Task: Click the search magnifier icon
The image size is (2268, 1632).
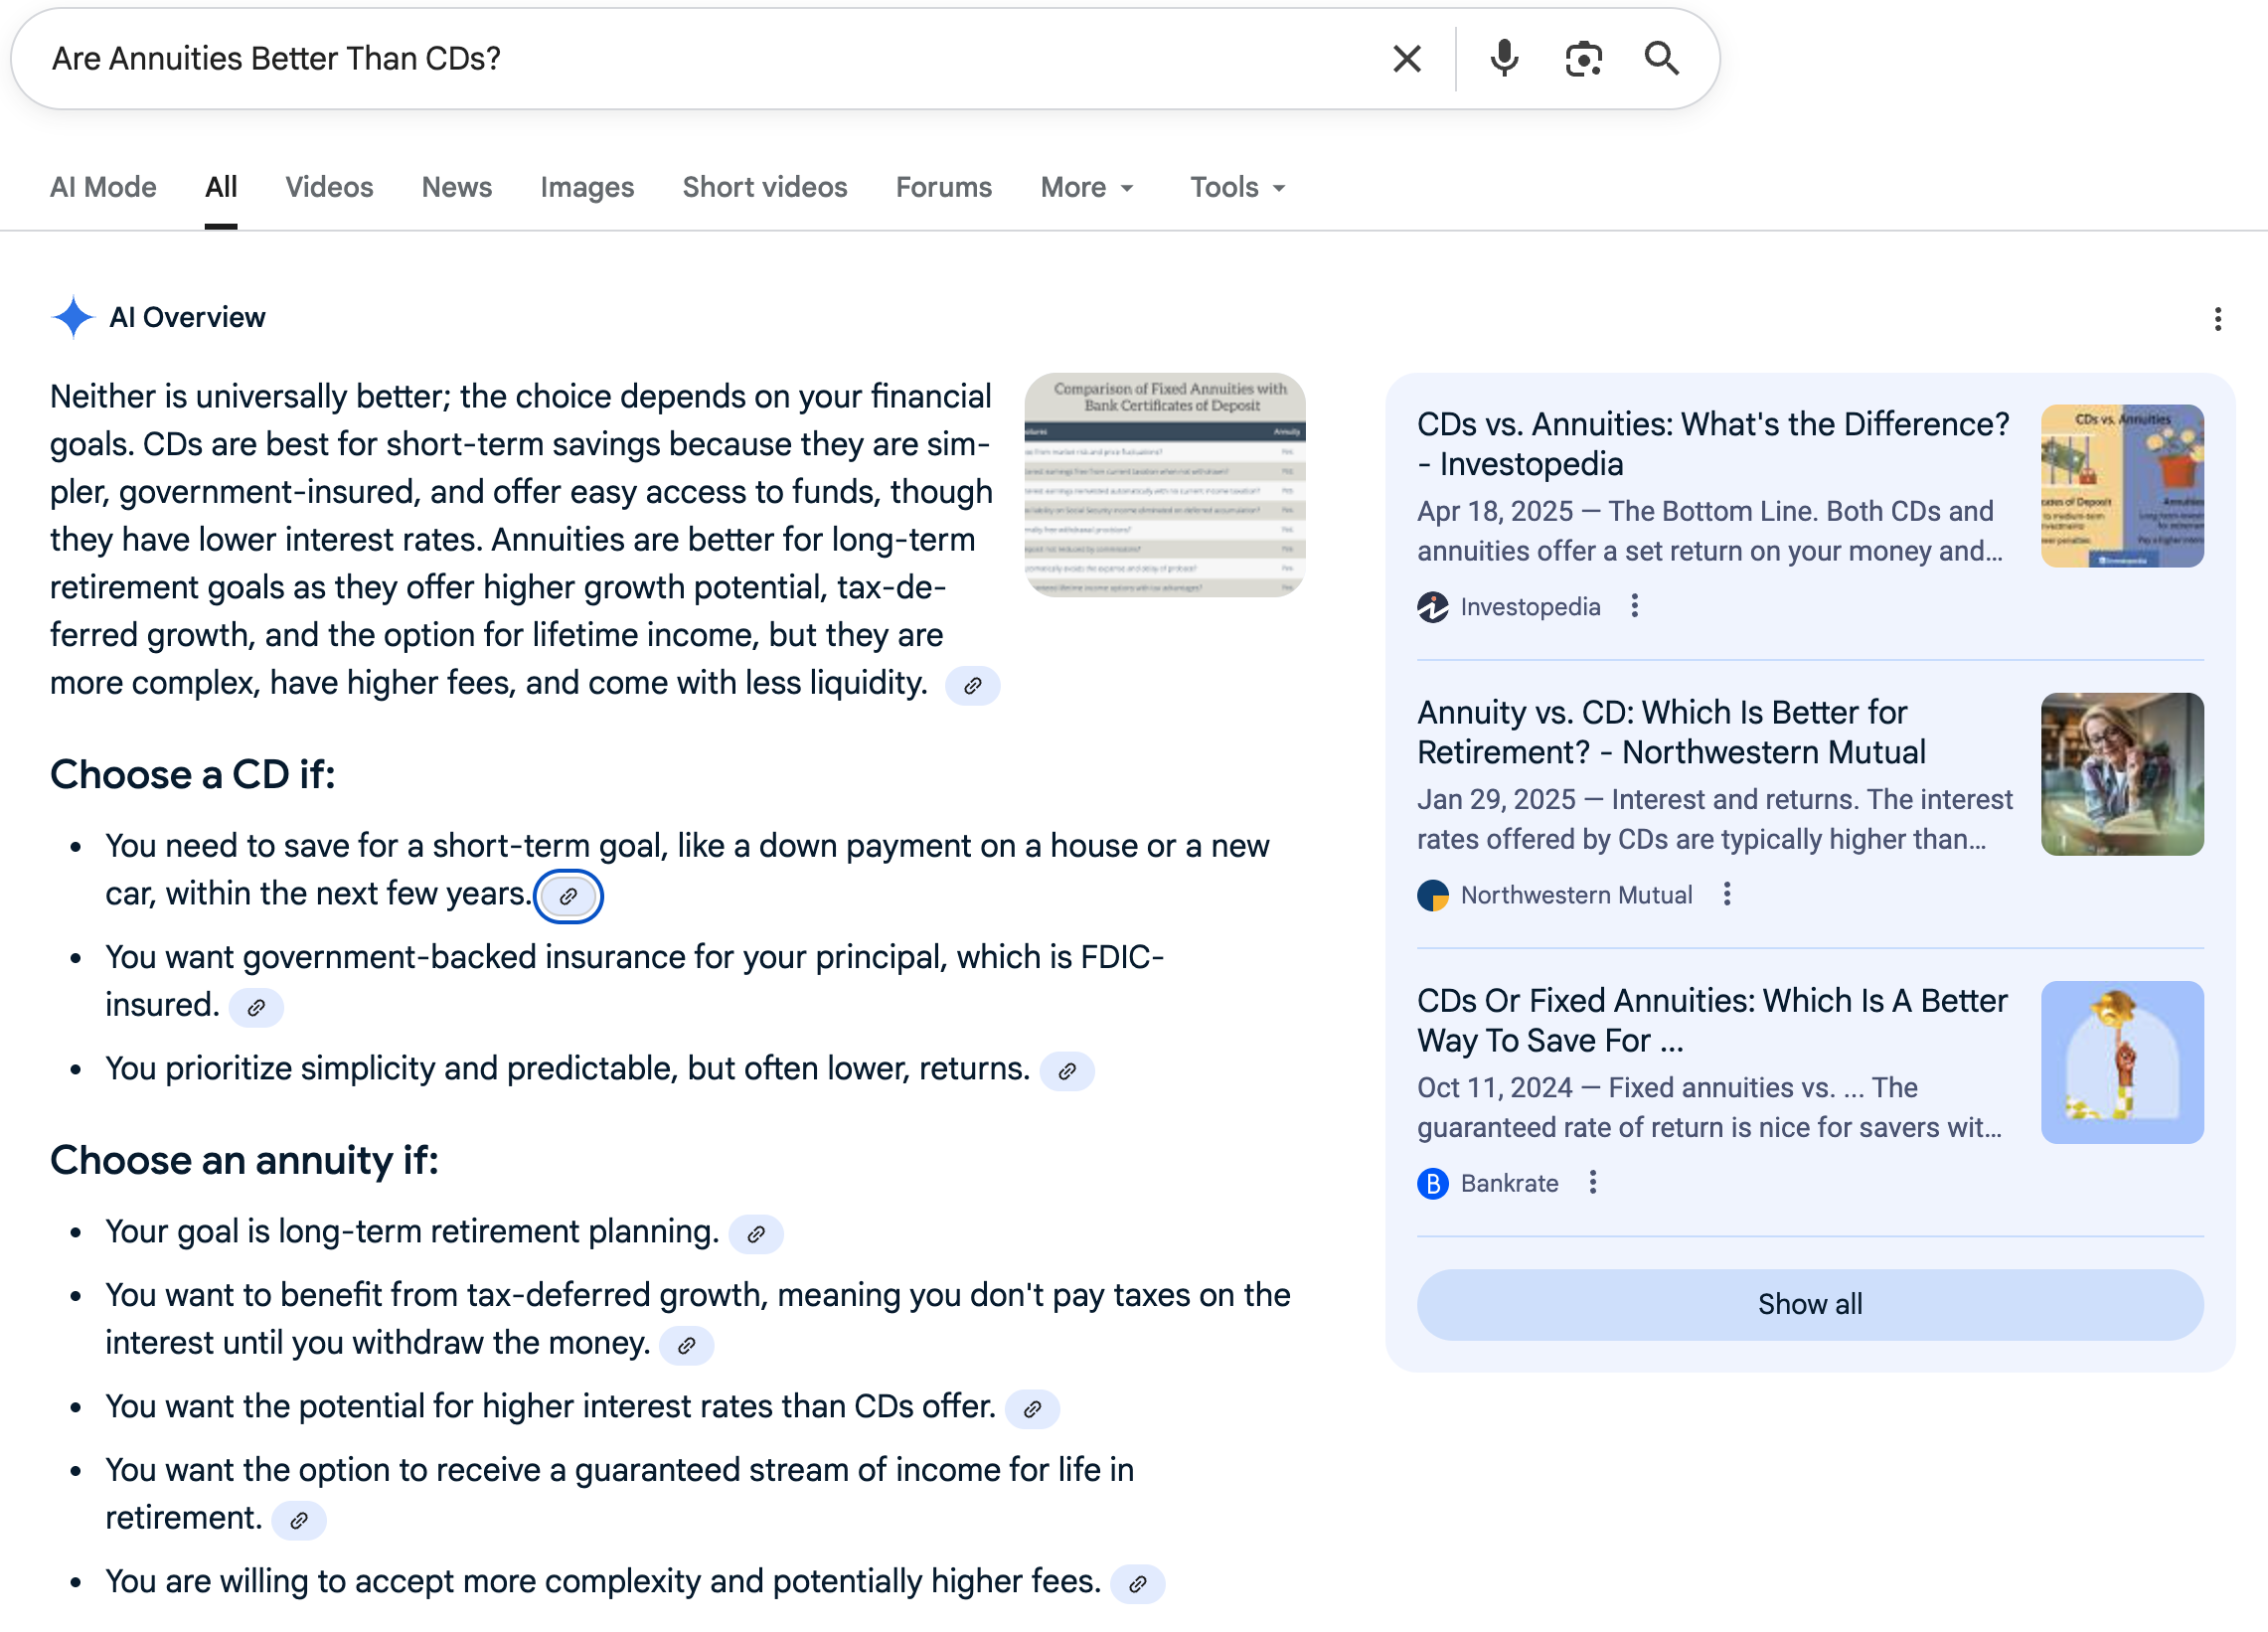Action: coord(1661,58)
